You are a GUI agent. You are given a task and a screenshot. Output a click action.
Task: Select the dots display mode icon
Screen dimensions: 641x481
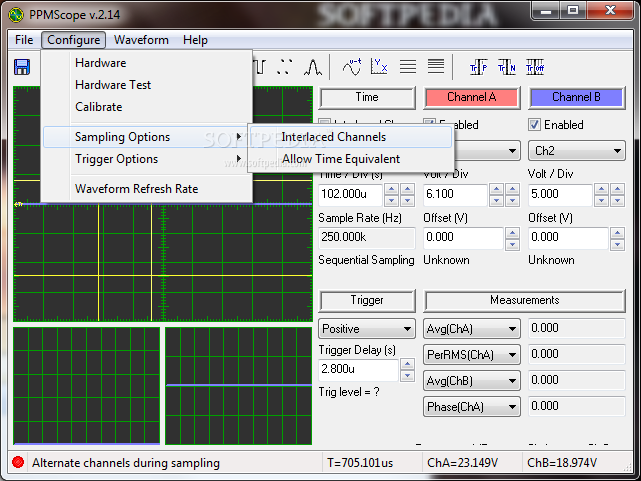(x=284, y=67)
